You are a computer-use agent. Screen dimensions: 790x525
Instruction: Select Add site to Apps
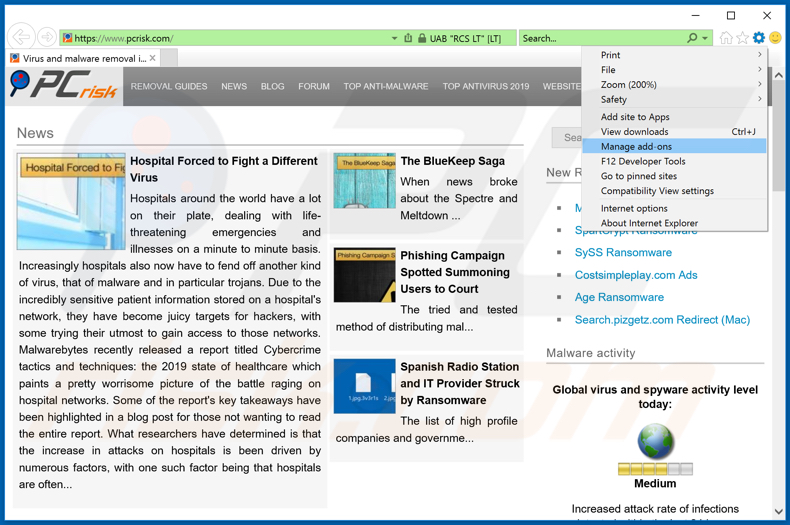point(674,117)
